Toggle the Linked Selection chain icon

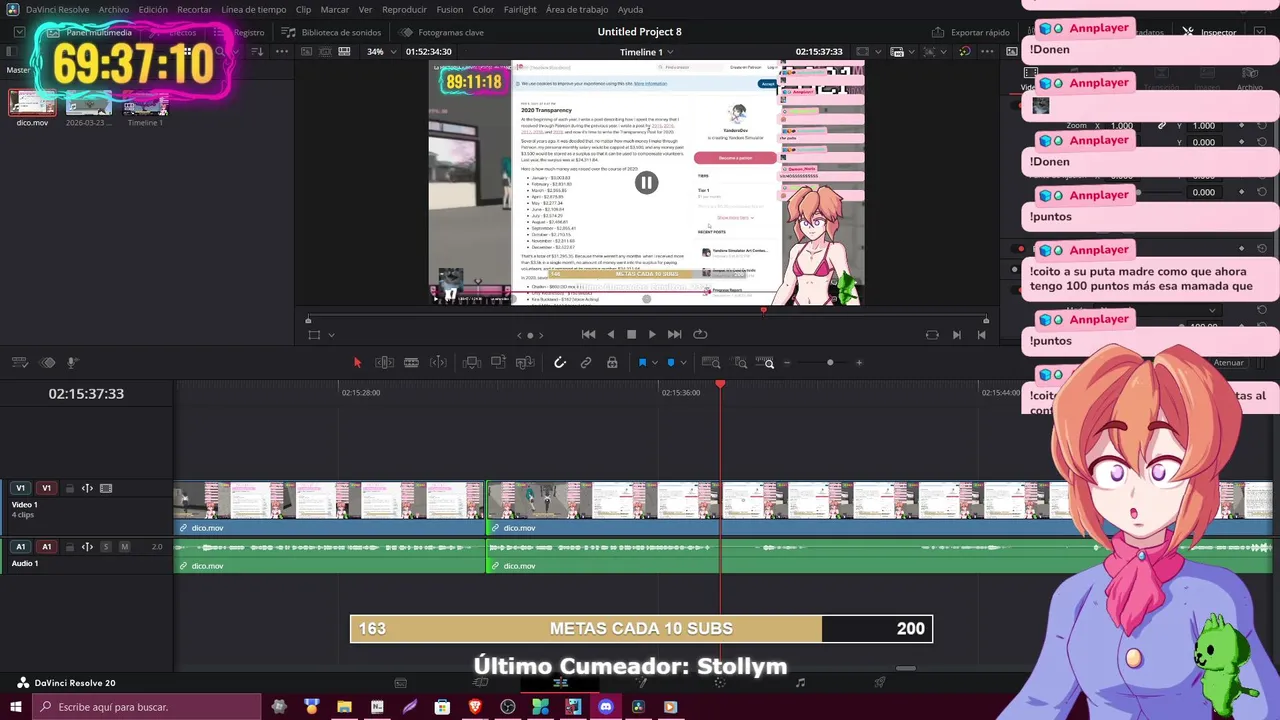(x=586, y=363)
